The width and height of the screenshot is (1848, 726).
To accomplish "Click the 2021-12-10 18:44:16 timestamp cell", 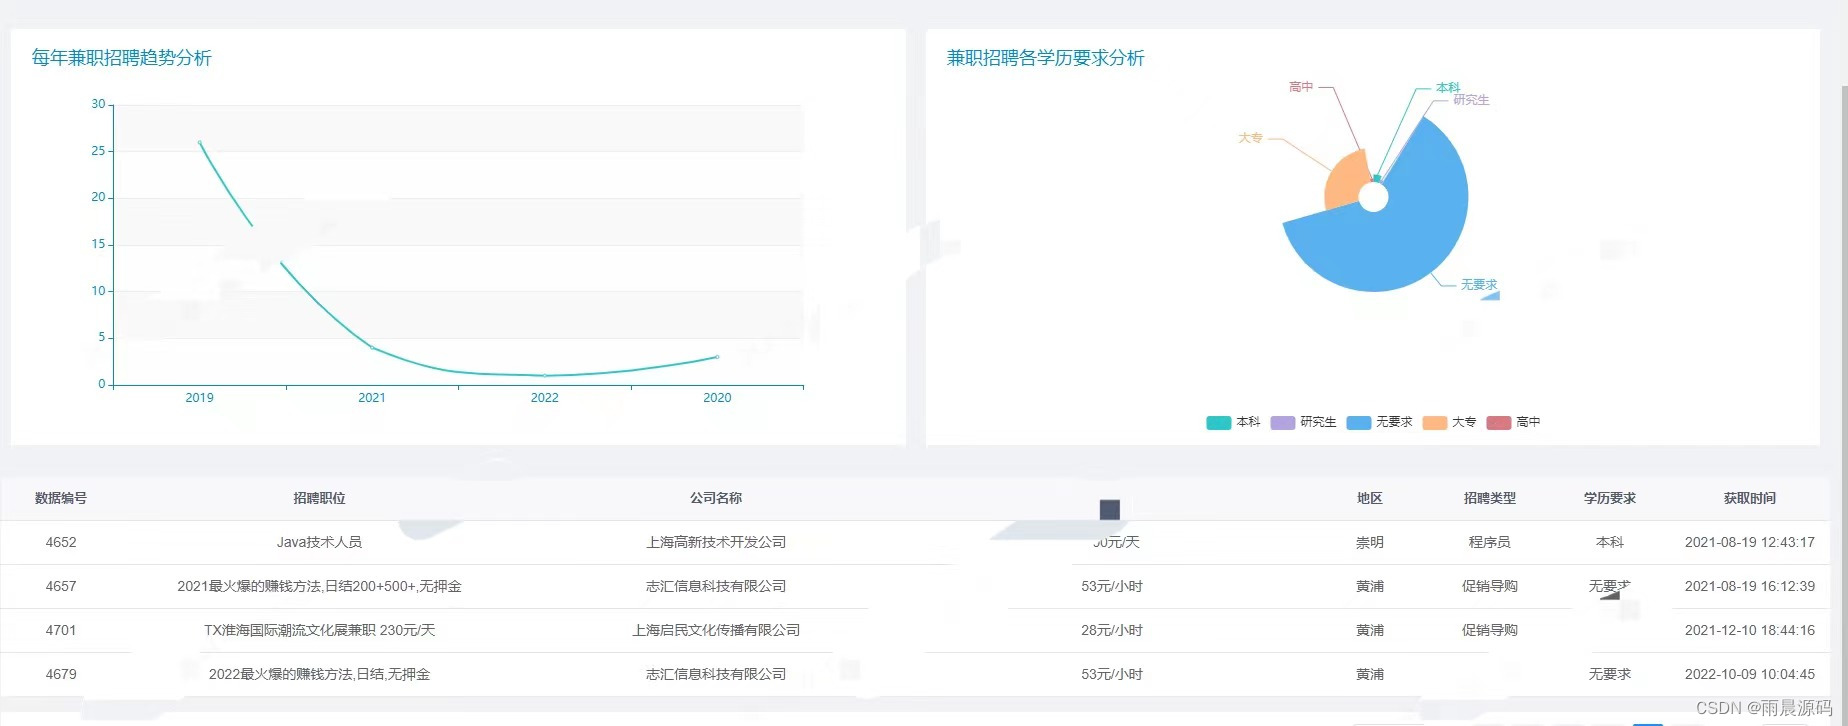I will [1750, 630].
